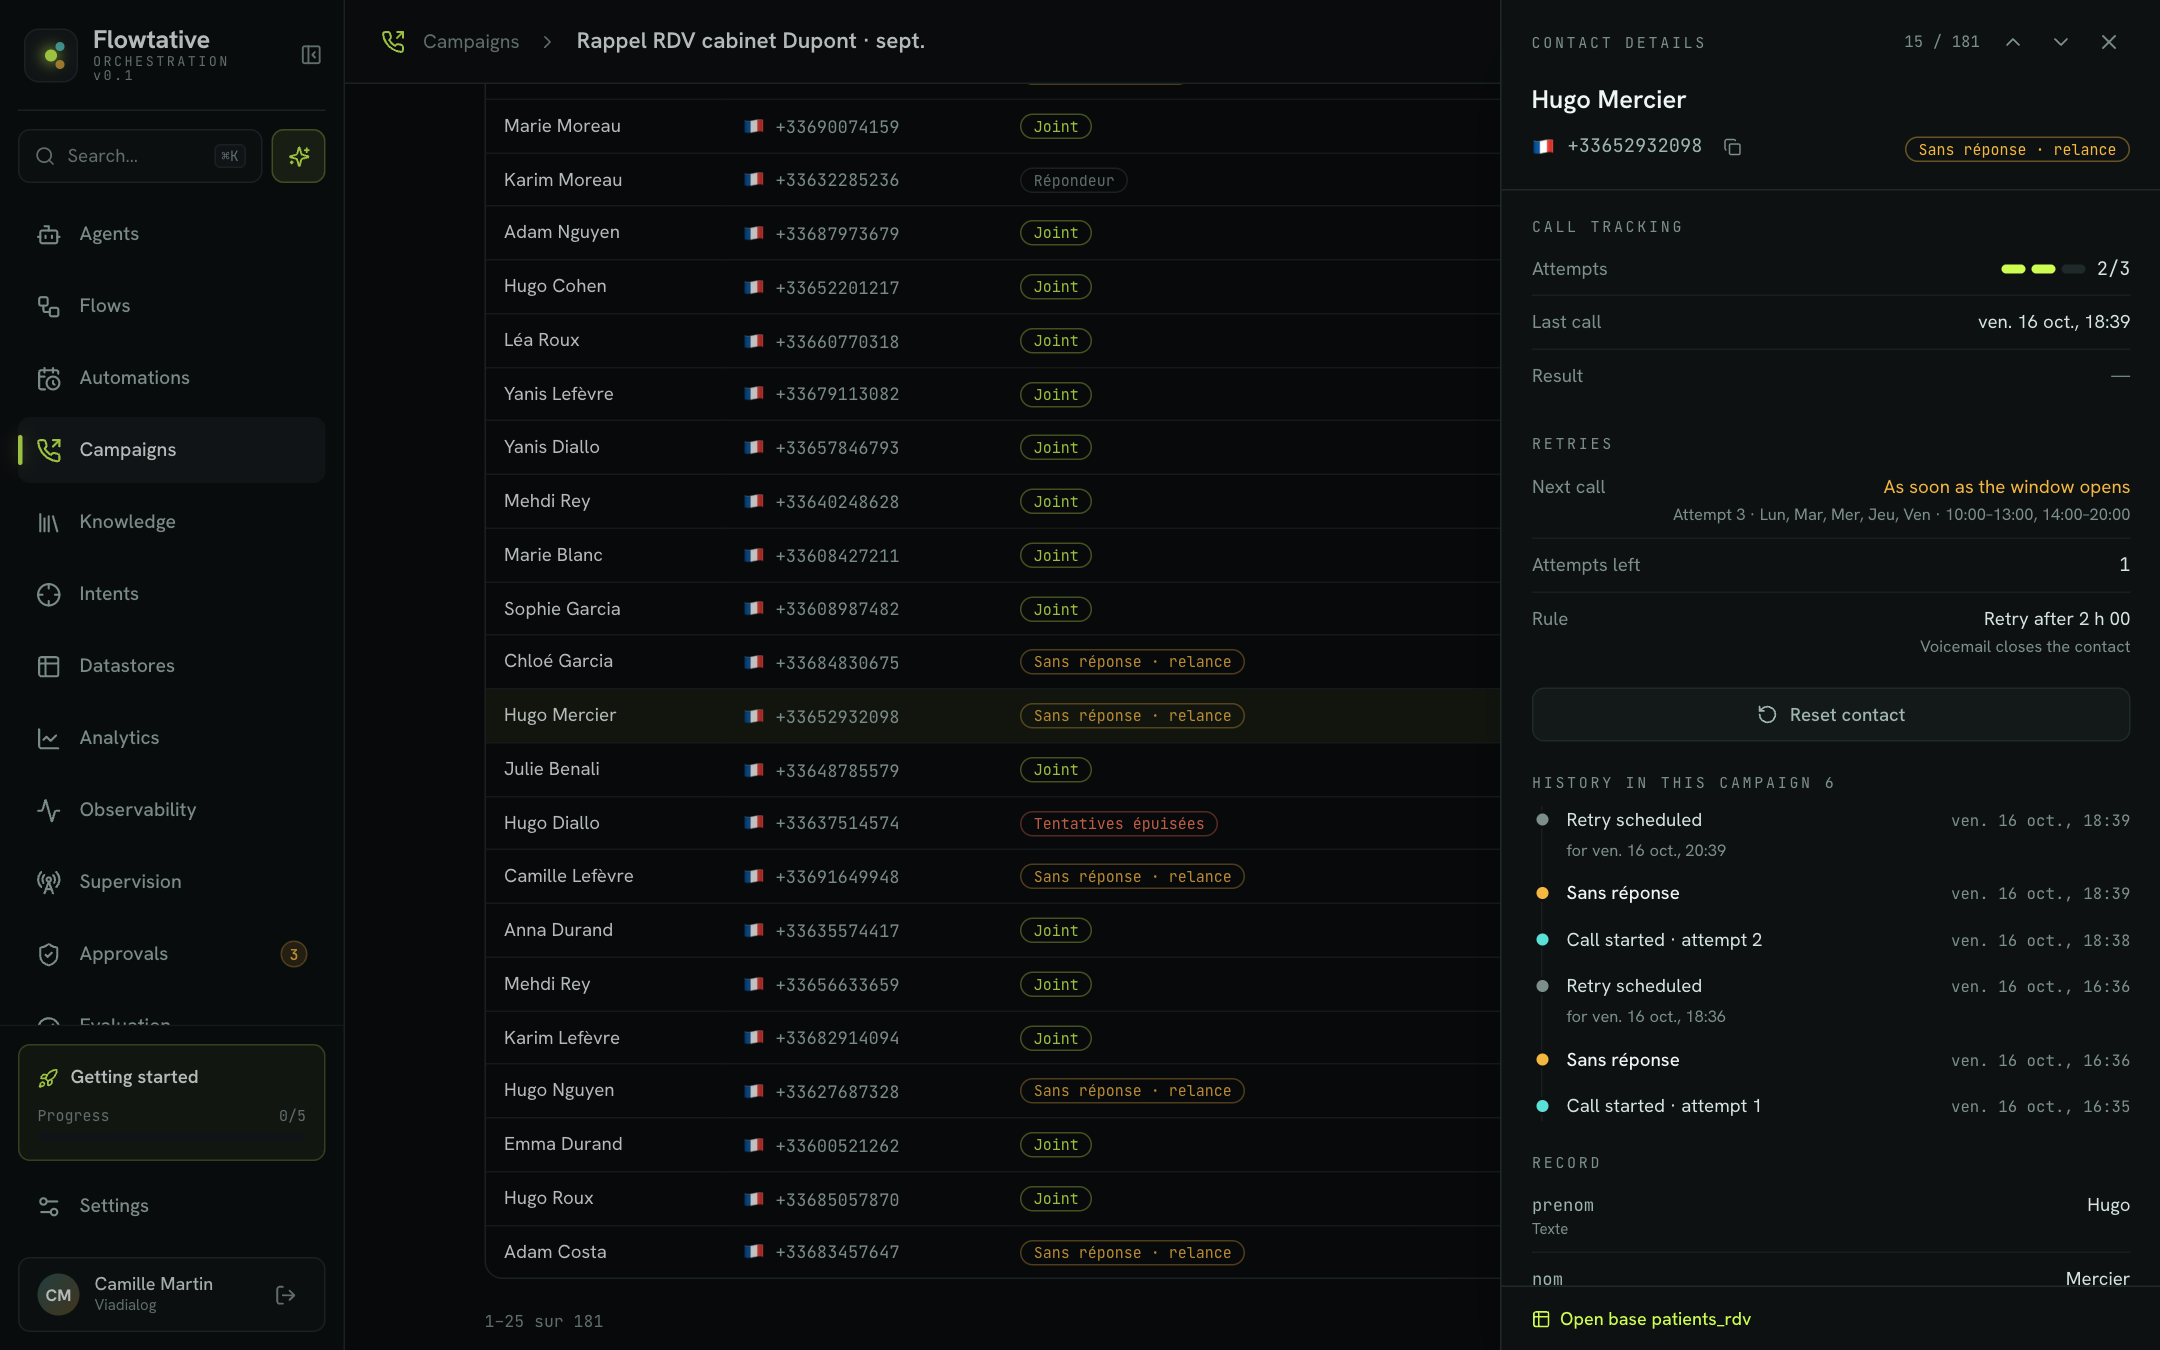Click the Settings sliders icon
This screenshot has height=1350, width=2160.
tap(49, 1206)
